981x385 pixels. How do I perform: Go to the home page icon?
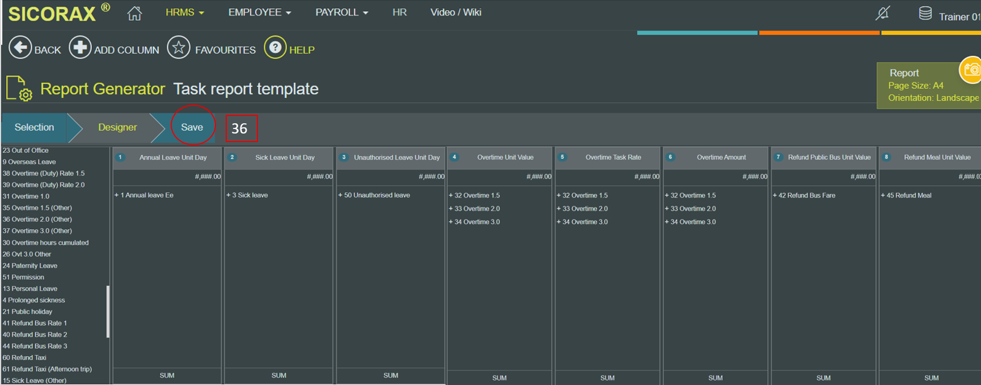(135, 13)
